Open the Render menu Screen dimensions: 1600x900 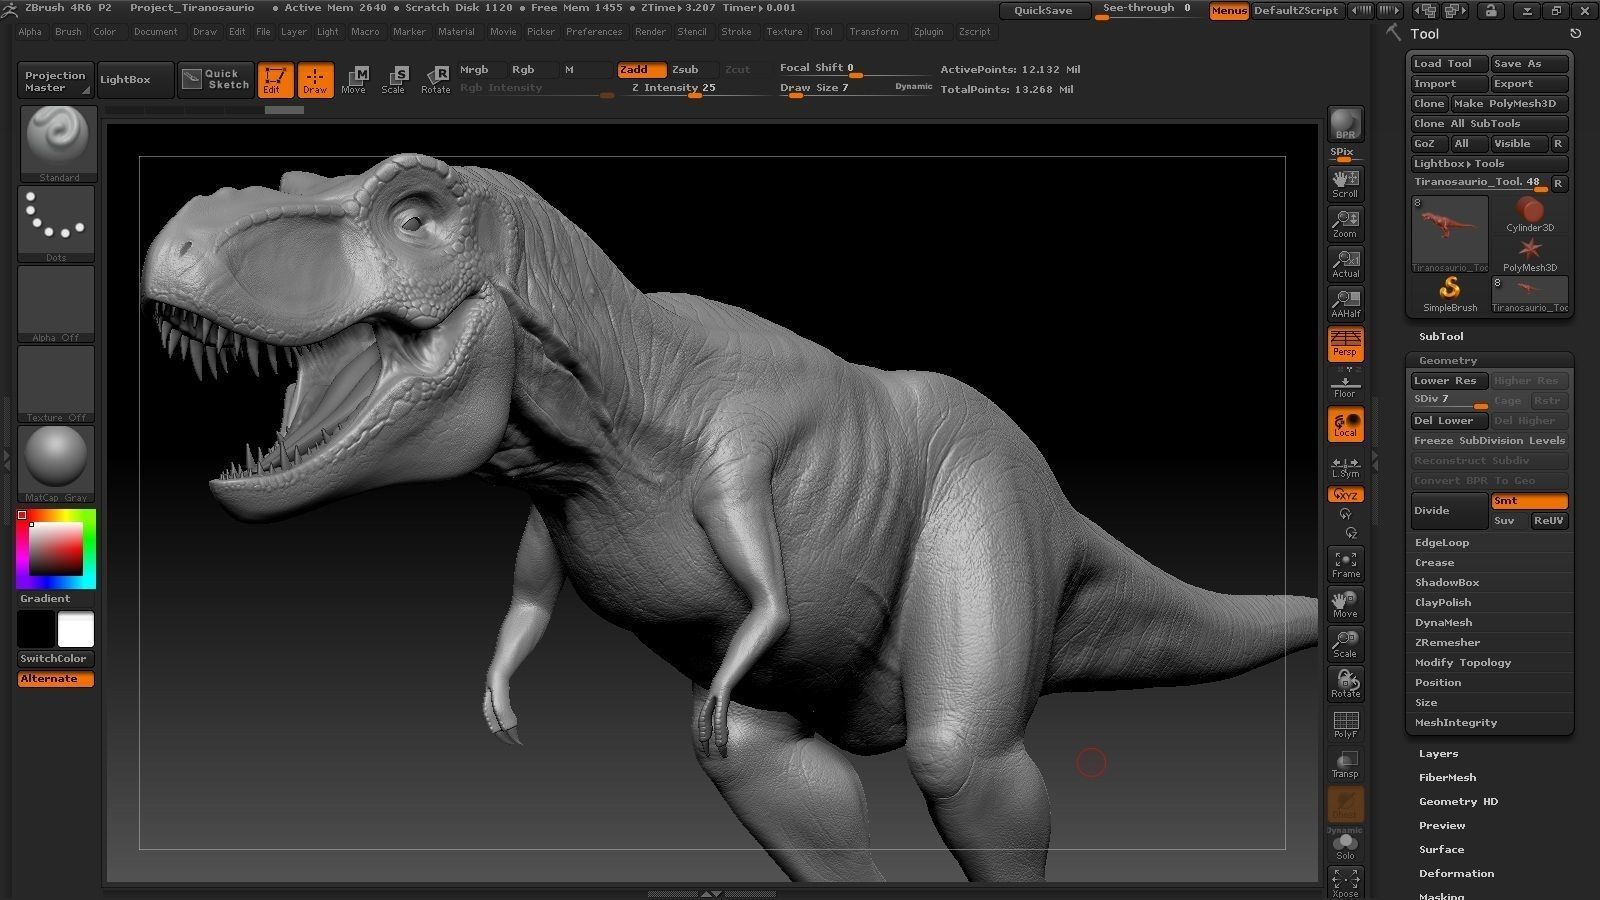(650, 32)
